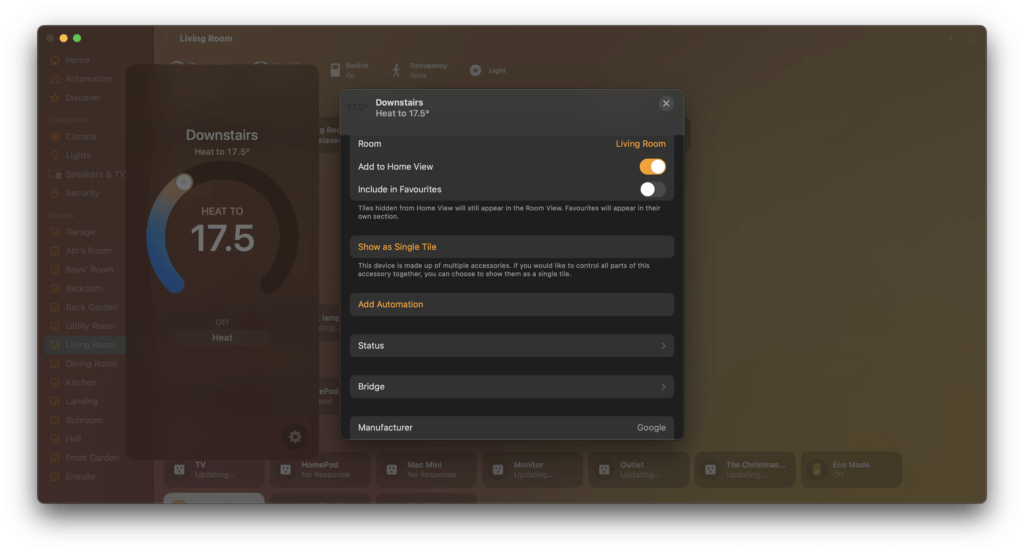
Task: Click the thermostat temperature dial knob
Action: pos(184,182)
